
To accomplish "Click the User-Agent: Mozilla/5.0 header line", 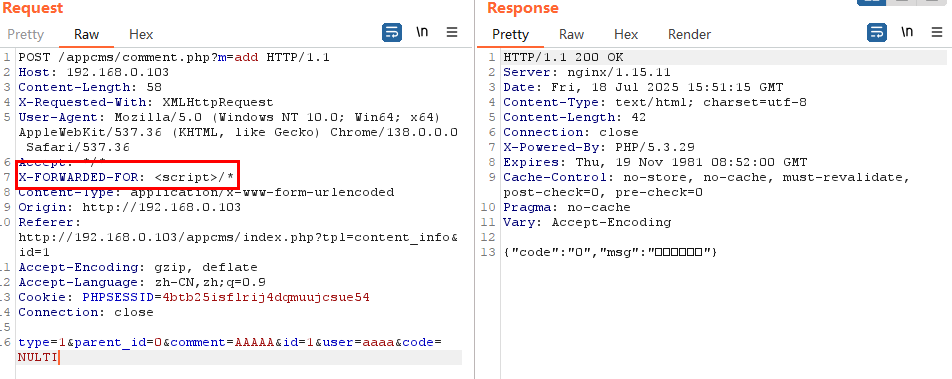I will (x=230, y=117).
